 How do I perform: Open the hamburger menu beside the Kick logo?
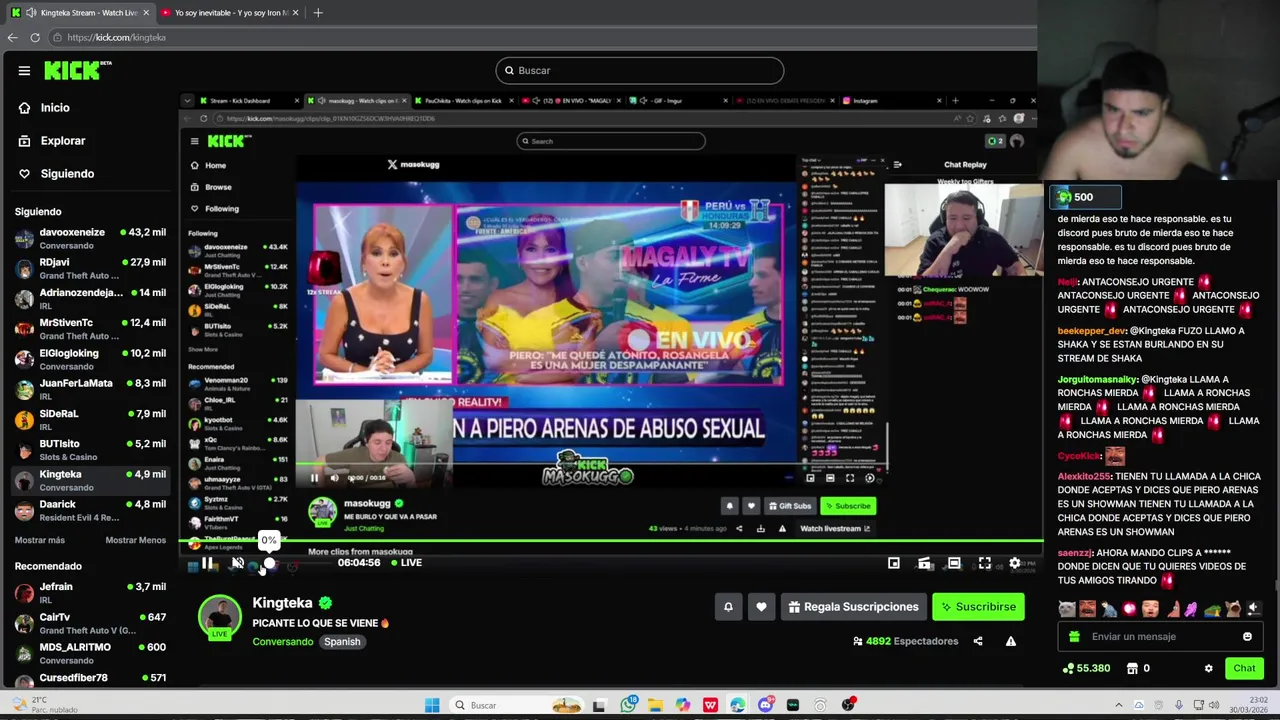tap(24, 71)
